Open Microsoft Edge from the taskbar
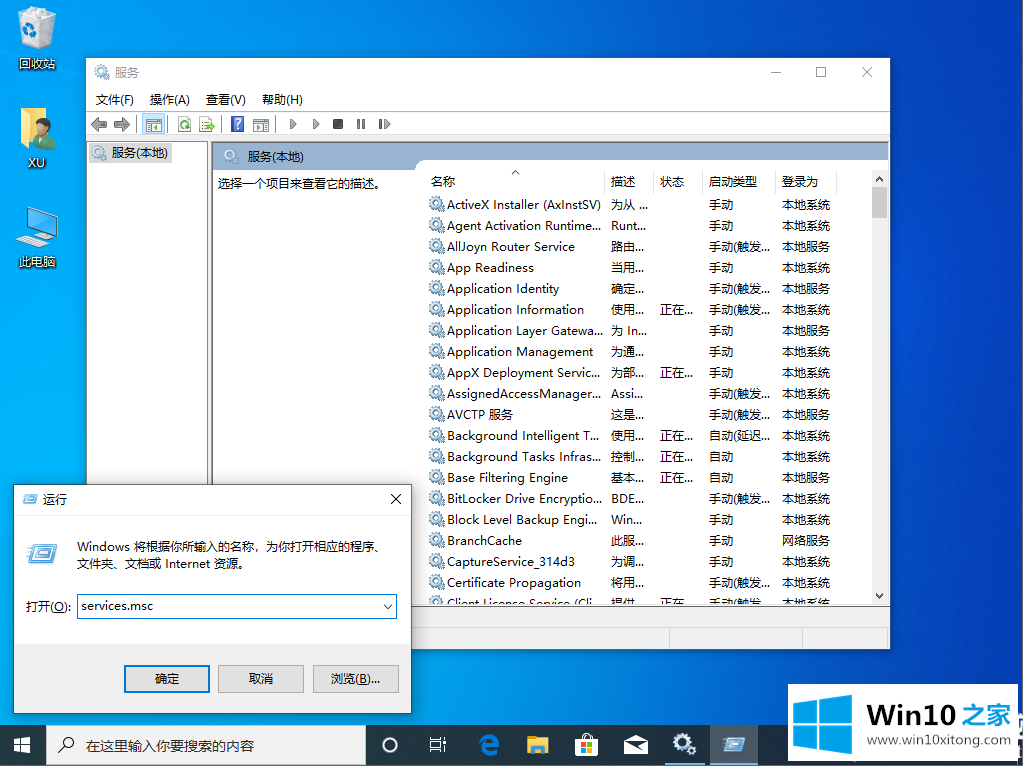Image resolution: width=1023 pixels, height=766 pixels. pos(489,745)
